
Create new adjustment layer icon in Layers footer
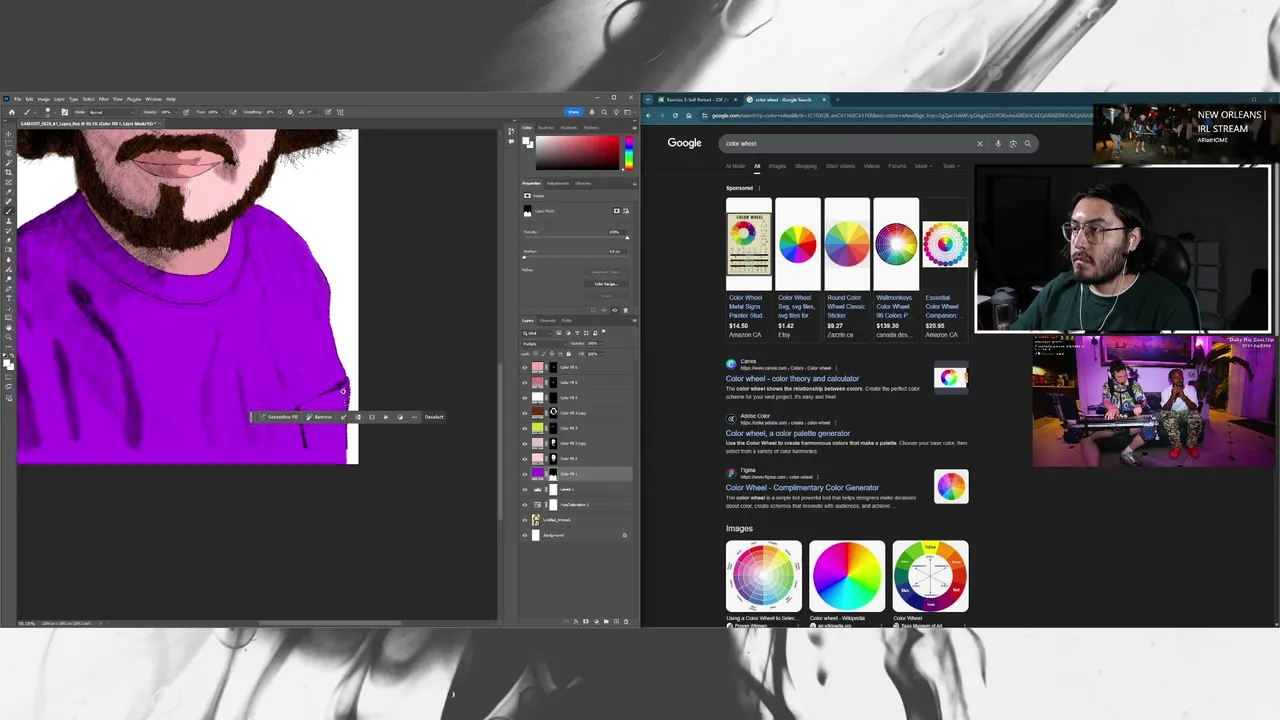596,622
